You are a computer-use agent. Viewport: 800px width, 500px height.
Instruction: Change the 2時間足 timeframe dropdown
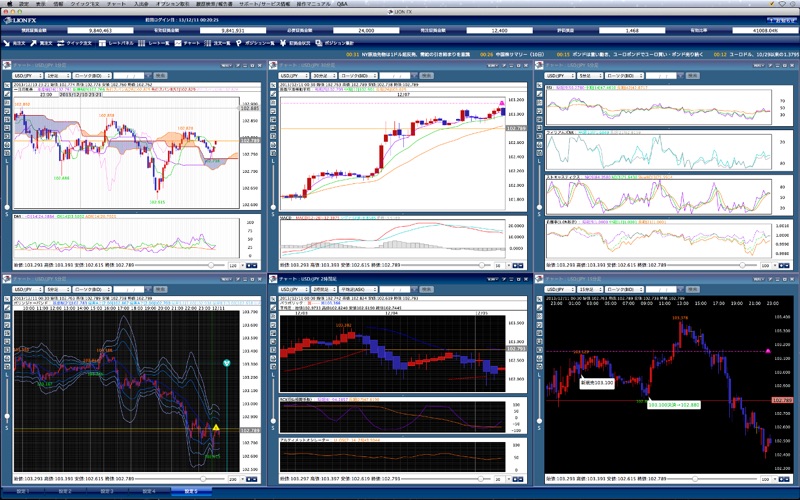point(324,289)
